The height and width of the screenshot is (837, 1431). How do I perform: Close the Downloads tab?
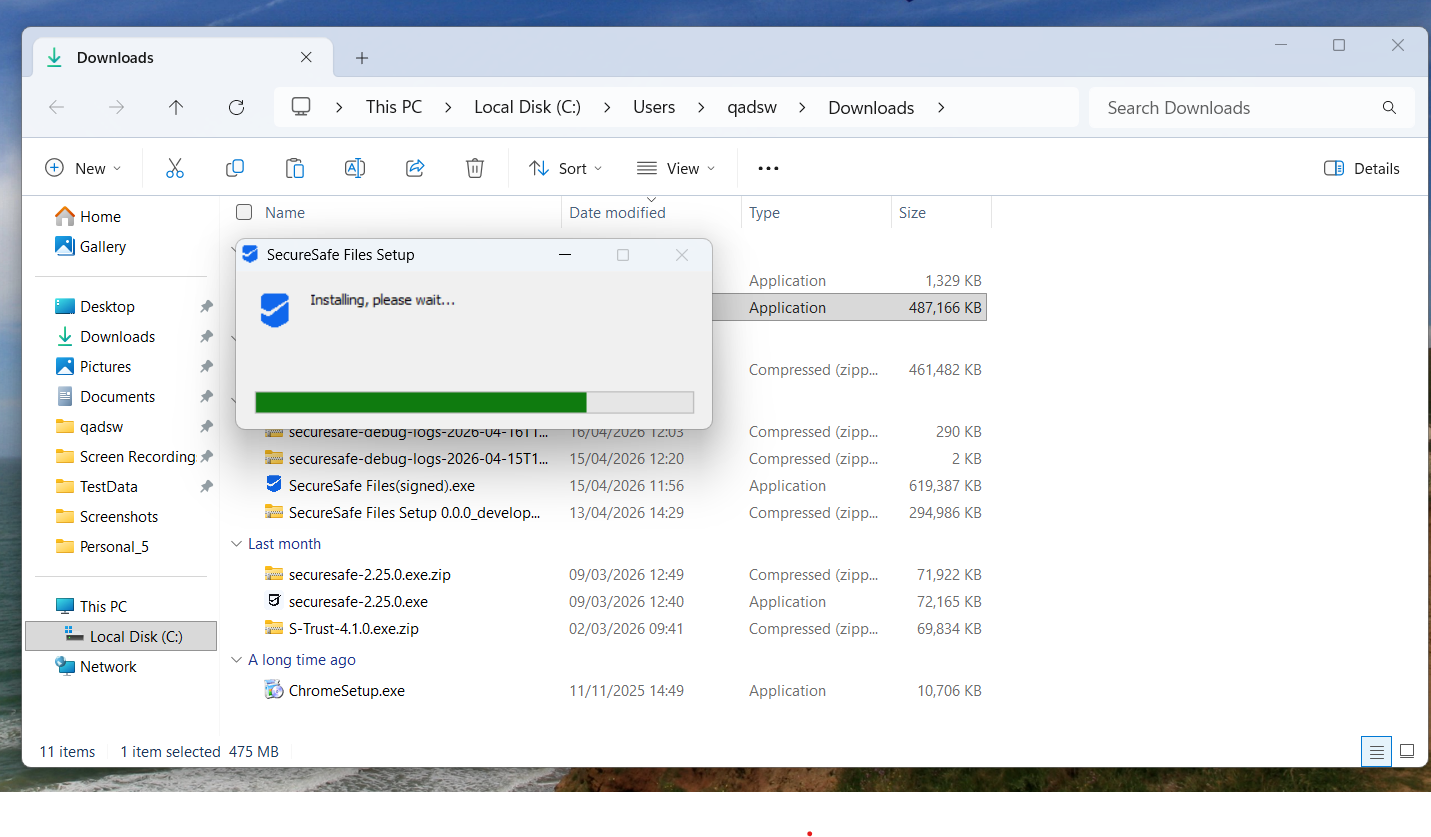[x=306, y=57]
